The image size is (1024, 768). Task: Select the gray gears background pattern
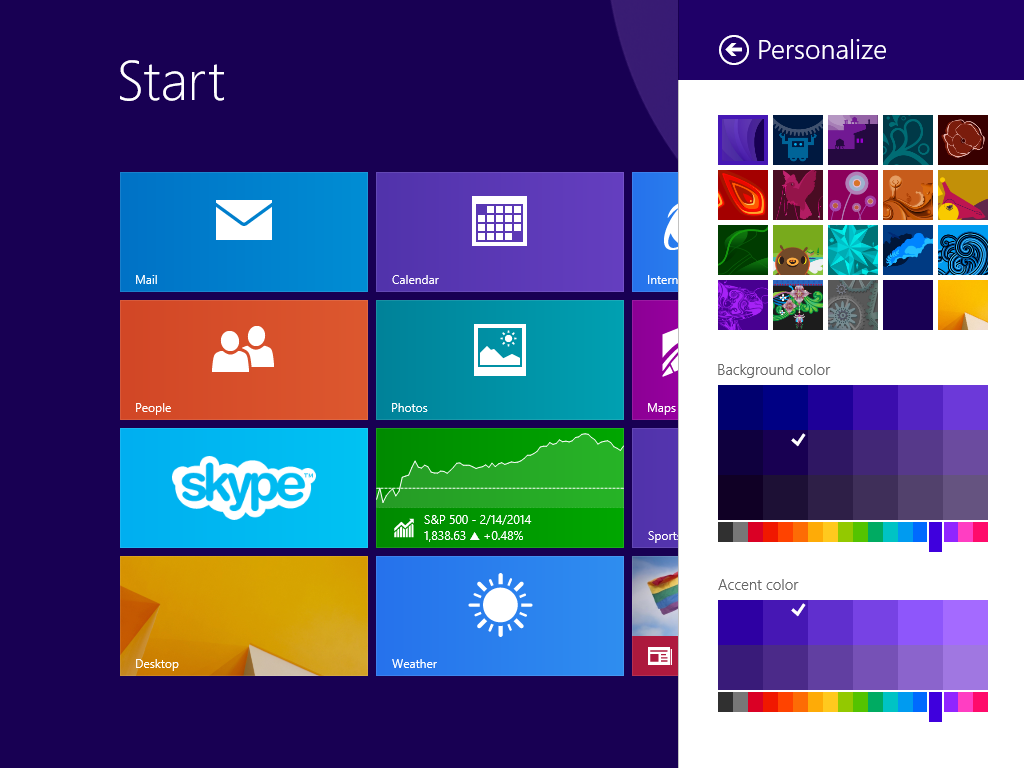[853, 305]
